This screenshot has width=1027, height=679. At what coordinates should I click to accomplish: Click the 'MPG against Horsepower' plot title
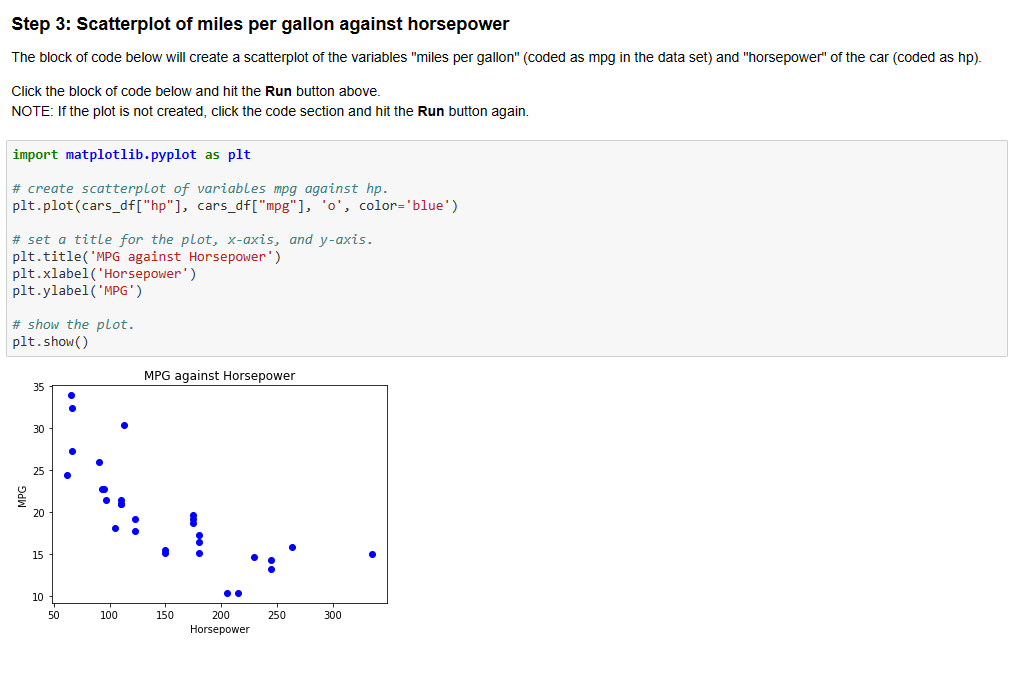point(219,376)
